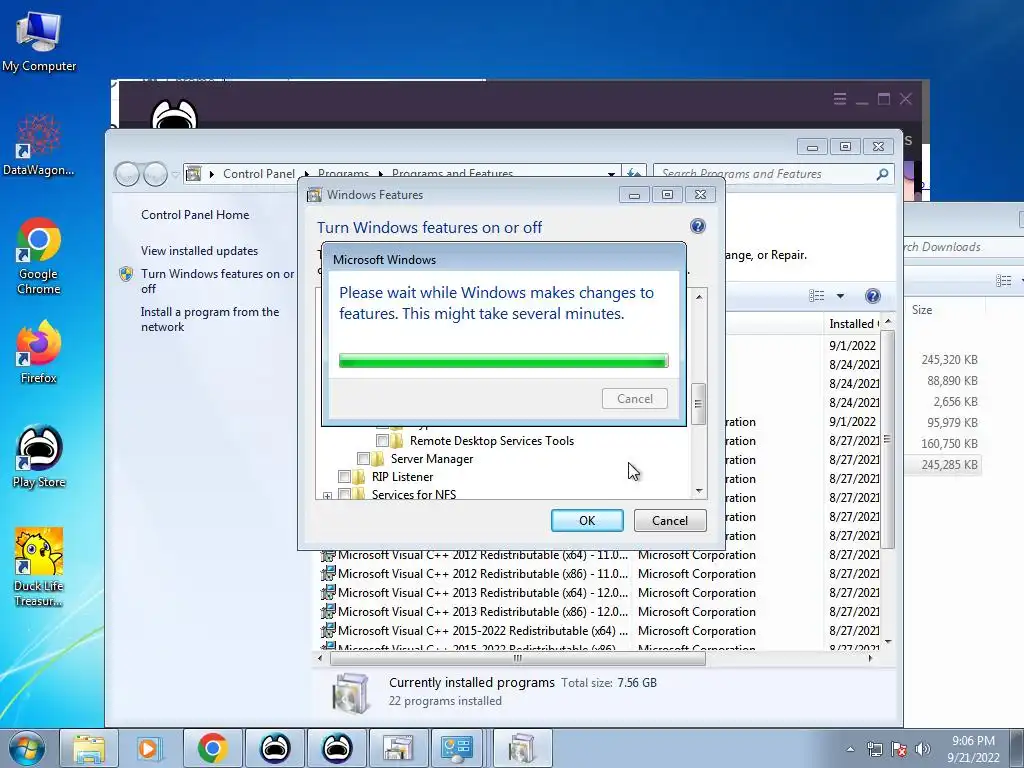1024x768 pixels.
Task: Toggle the Server Manager checkbox
Action: [x=364, y=458]
